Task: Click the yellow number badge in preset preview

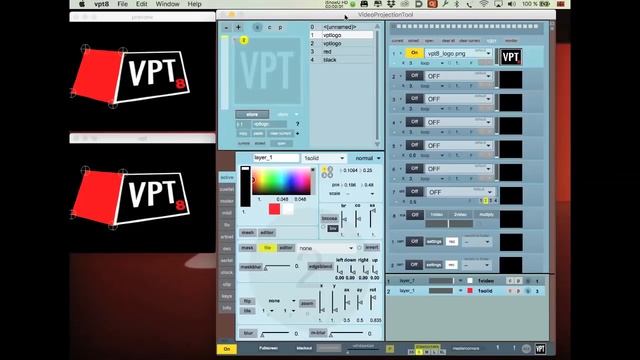Action: click(x=244, y=40)
